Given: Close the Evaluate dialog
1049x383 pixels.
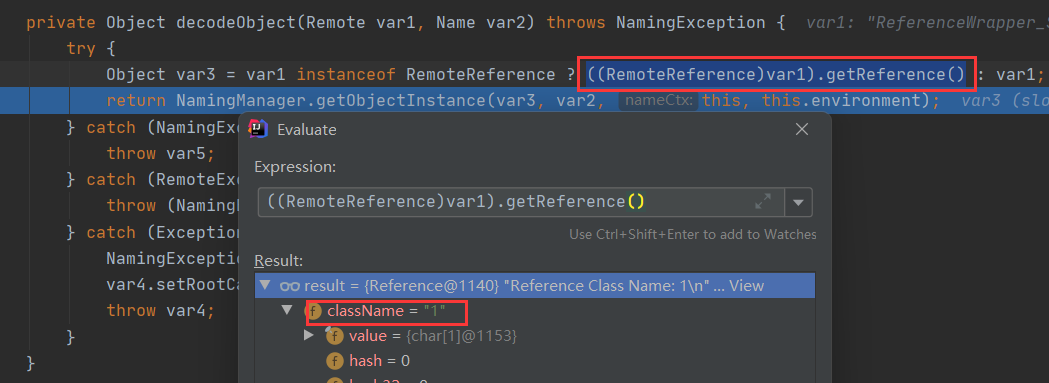Looking at the screenshot, I should click(802, 130).
